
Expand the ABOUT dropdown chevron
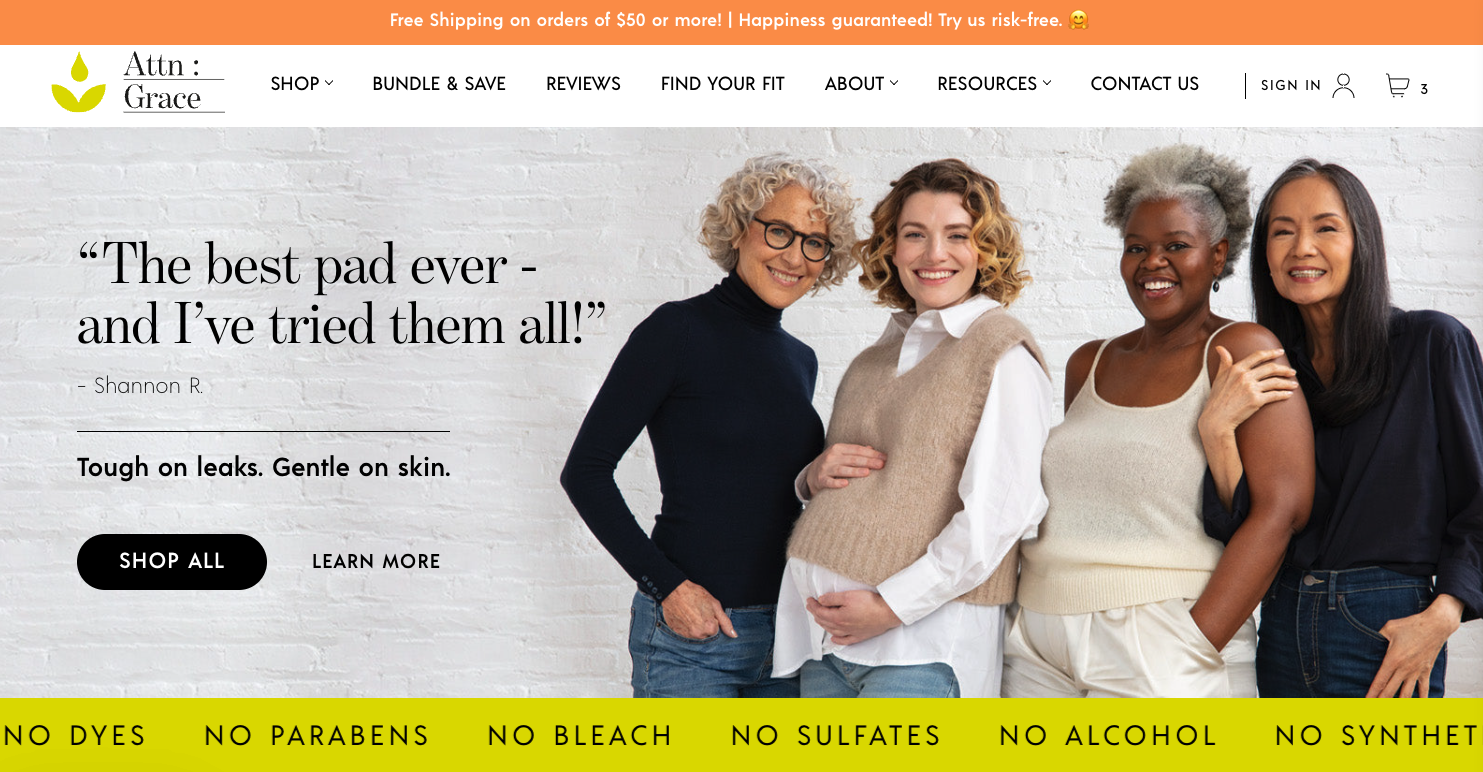(894, 83)
